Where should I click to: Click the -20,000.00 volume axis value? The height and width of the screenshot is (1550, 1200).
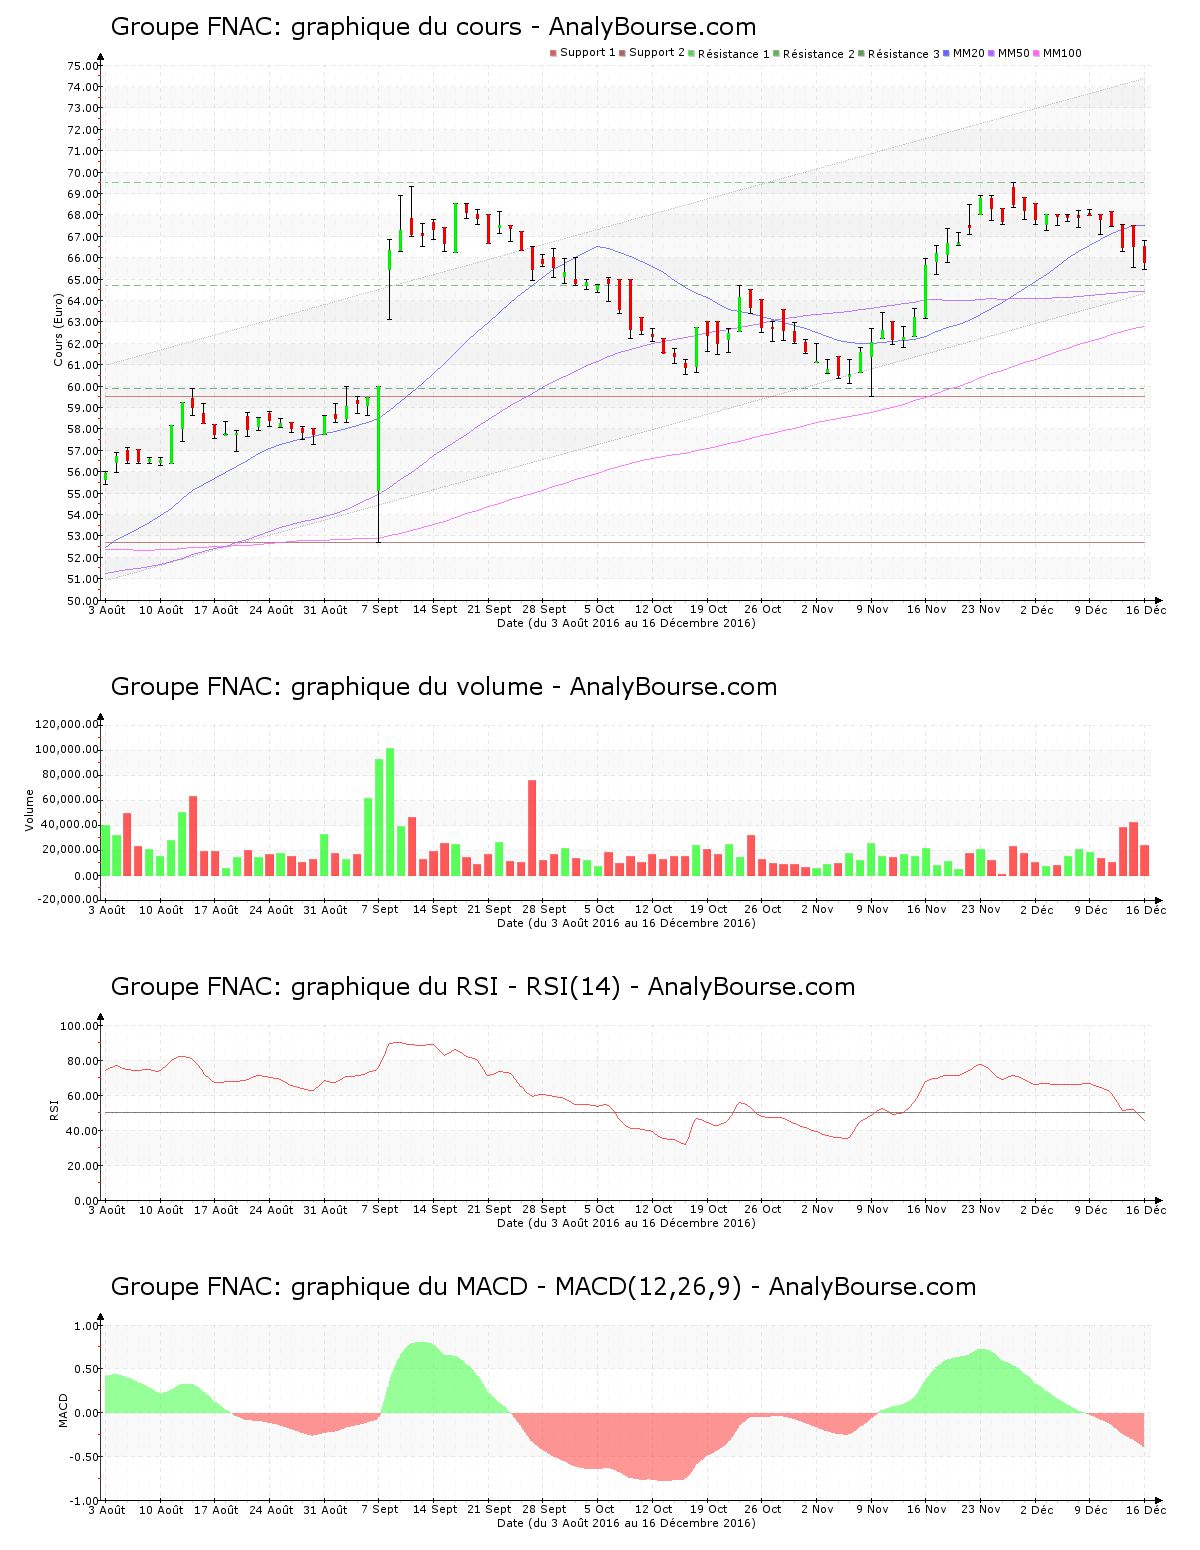(67, 899)
